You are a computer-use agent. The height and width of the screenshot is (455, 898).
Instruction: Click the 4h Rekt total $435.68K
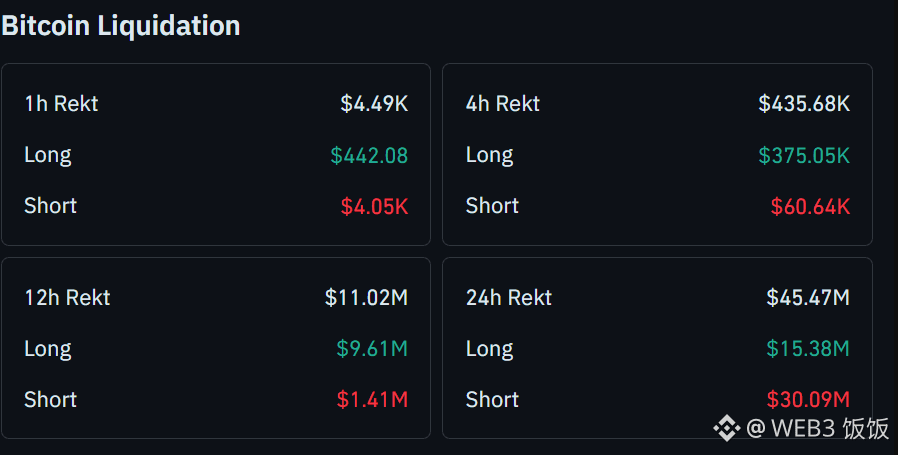tap(804, 104)
